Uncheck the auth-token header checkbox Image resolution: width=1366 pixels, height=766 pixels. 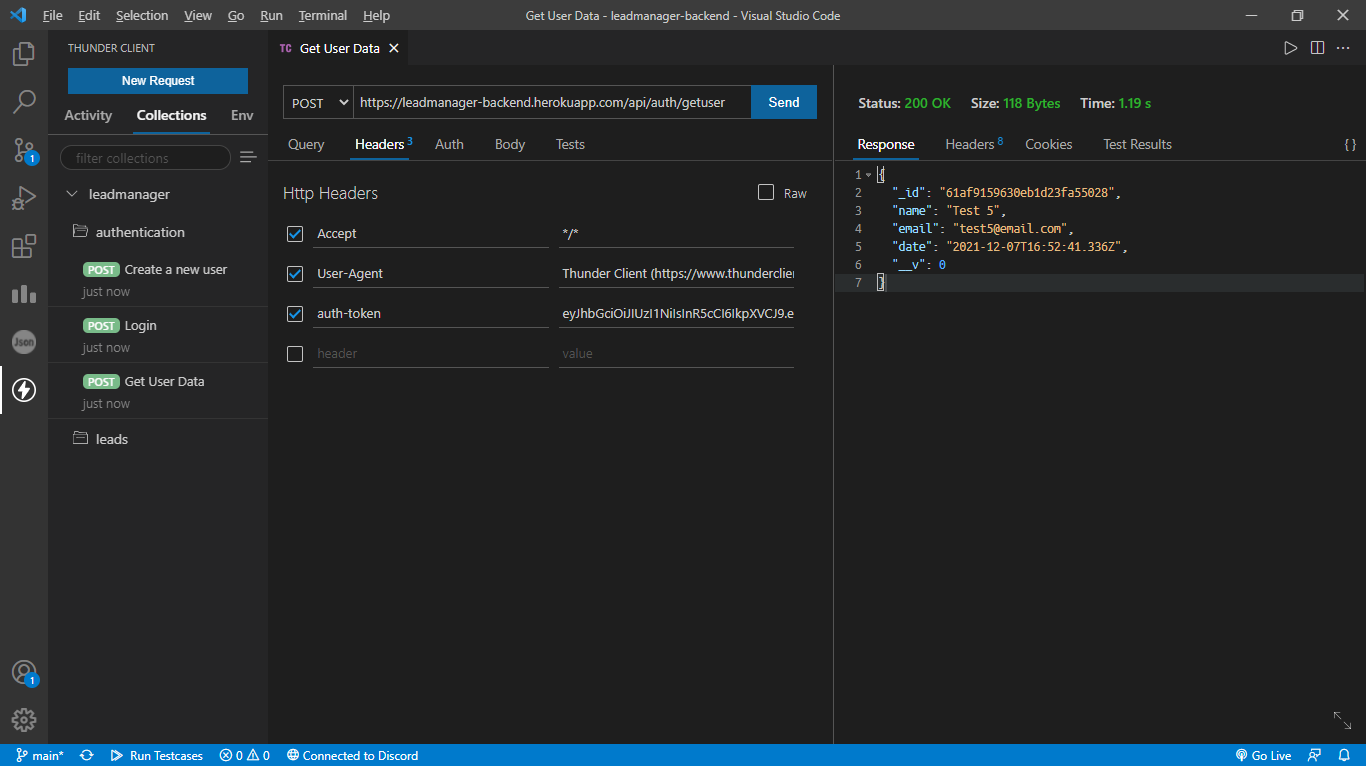(295, 314)
